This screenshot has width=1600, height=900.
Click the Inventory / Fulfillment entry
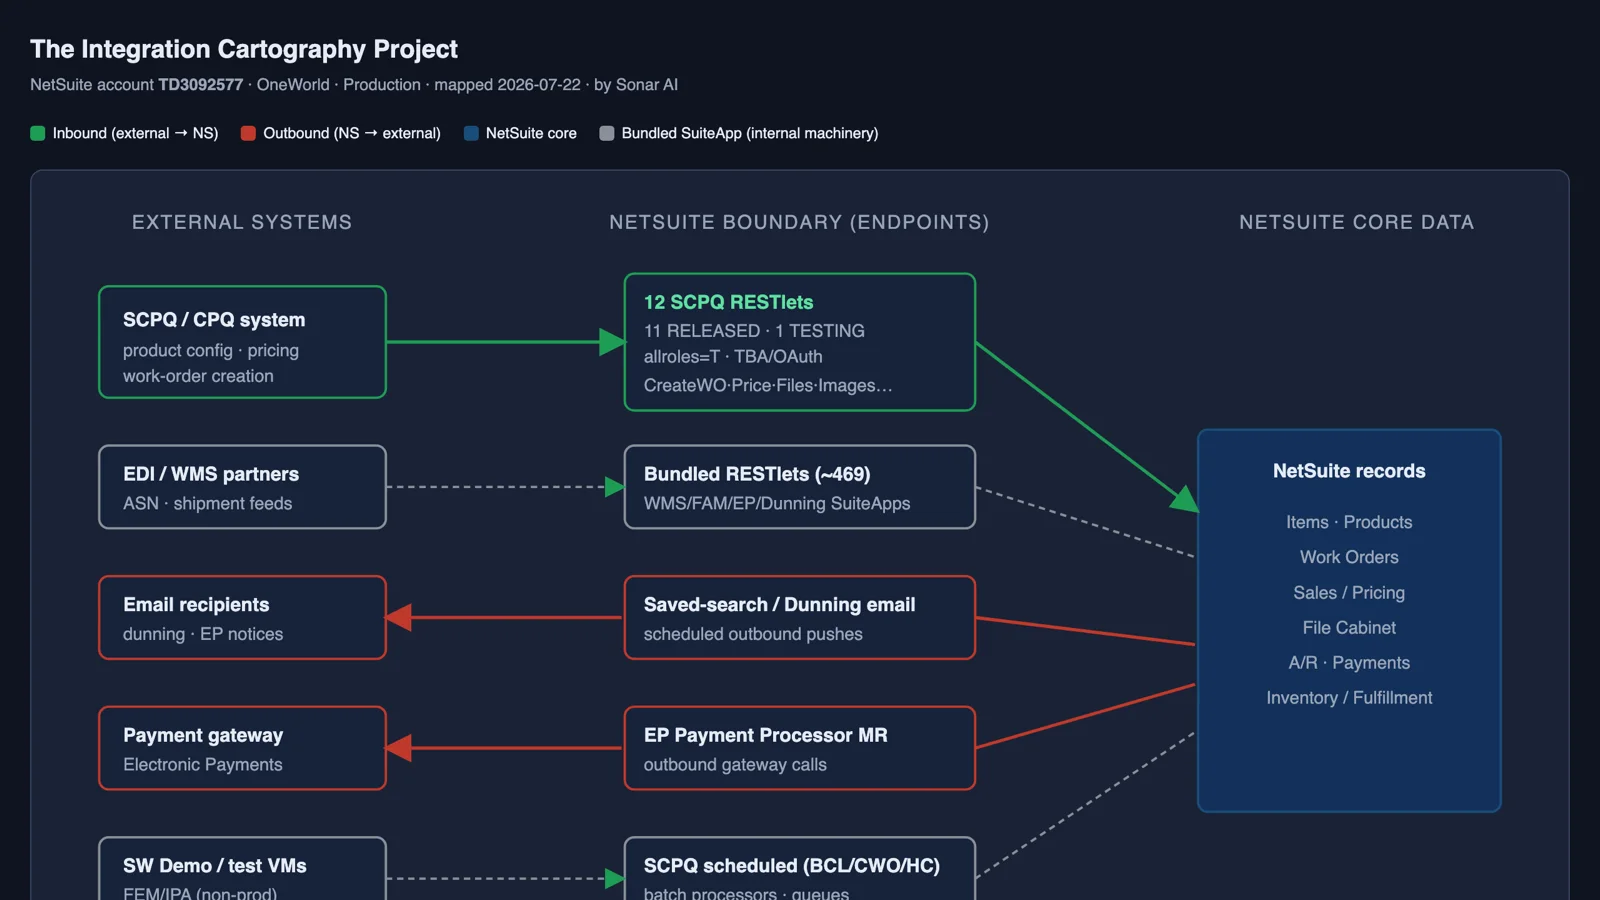pos(1349,698)
